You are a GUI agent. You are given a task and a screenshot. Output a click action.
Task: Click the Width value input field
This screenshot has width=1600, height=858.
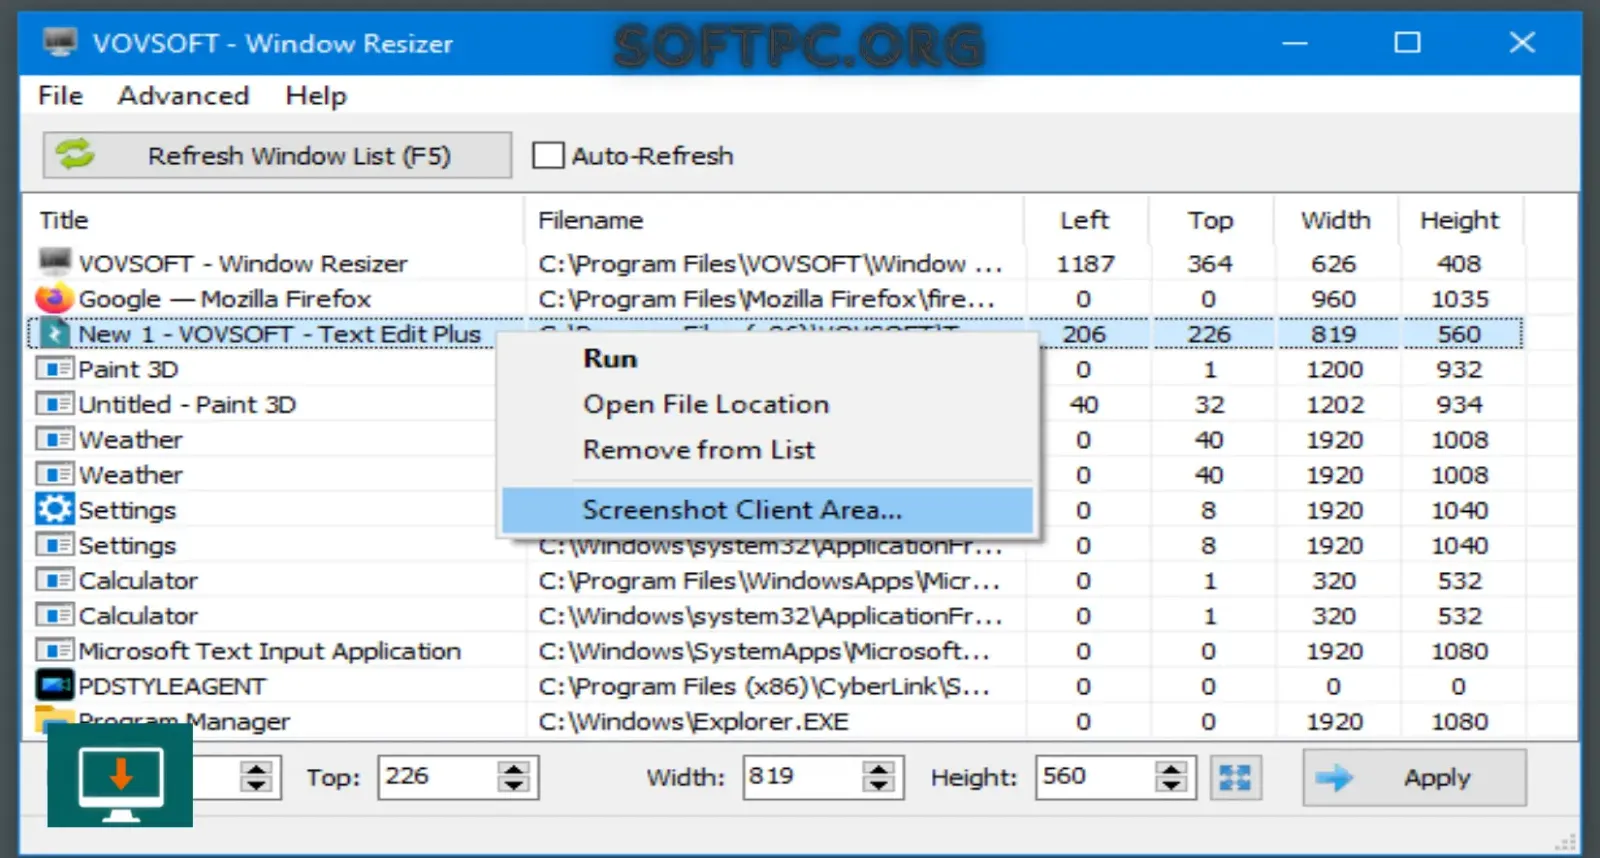(801, 777)
